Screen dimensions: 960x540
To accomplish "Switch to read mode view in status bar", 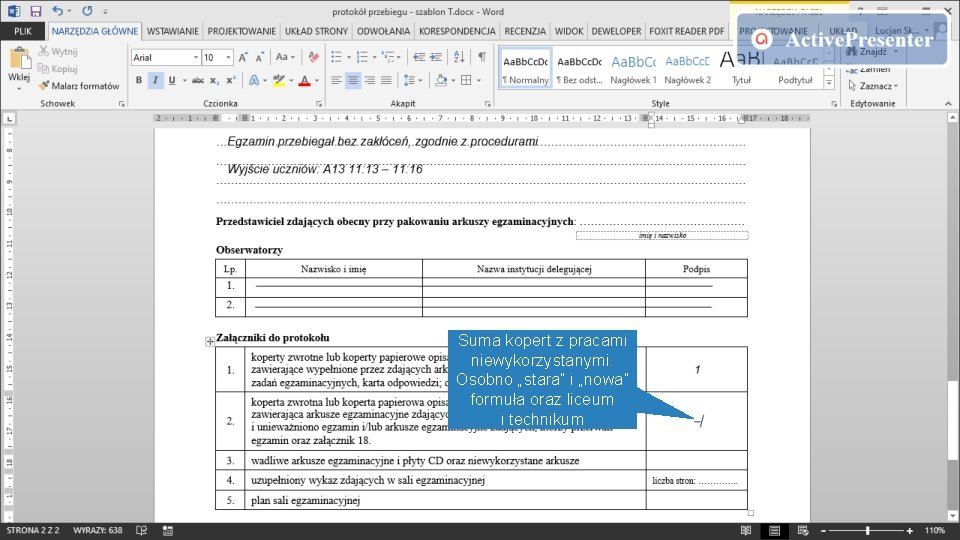I will tap(746, 530).
